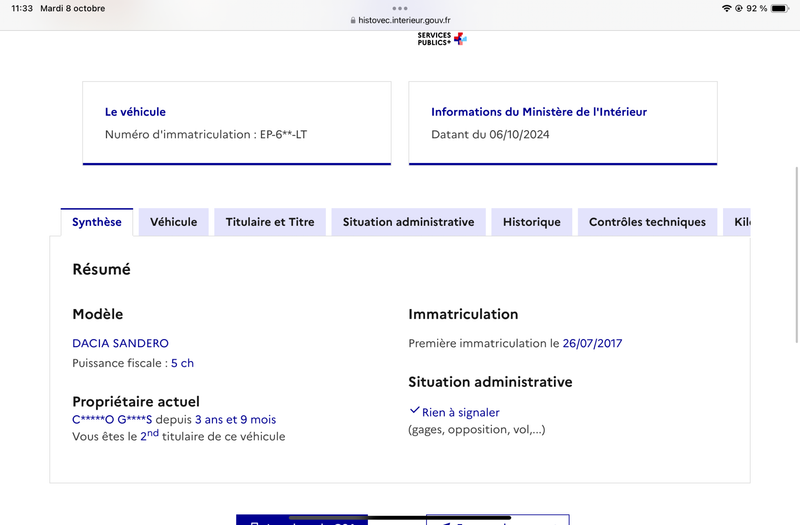This screenshot has height=525, width=800.
Task: Click the dark blue button at the page bottom
Action: [x=302, y=520]
